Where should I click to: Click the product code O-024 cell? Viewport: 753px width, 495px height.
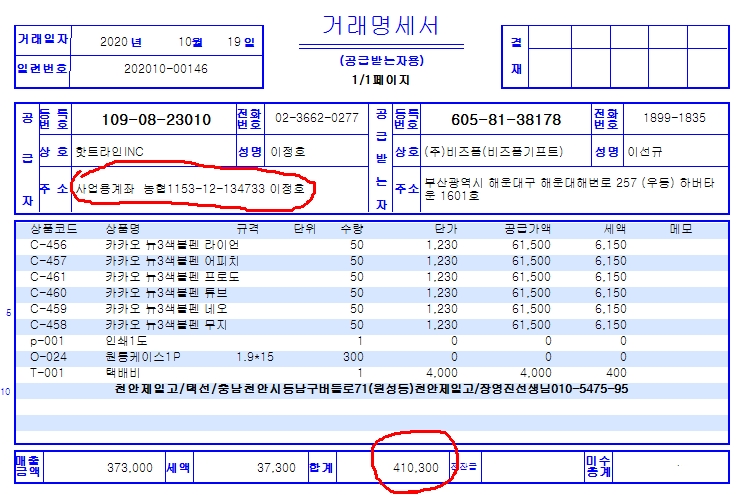[x=49, y=357]
